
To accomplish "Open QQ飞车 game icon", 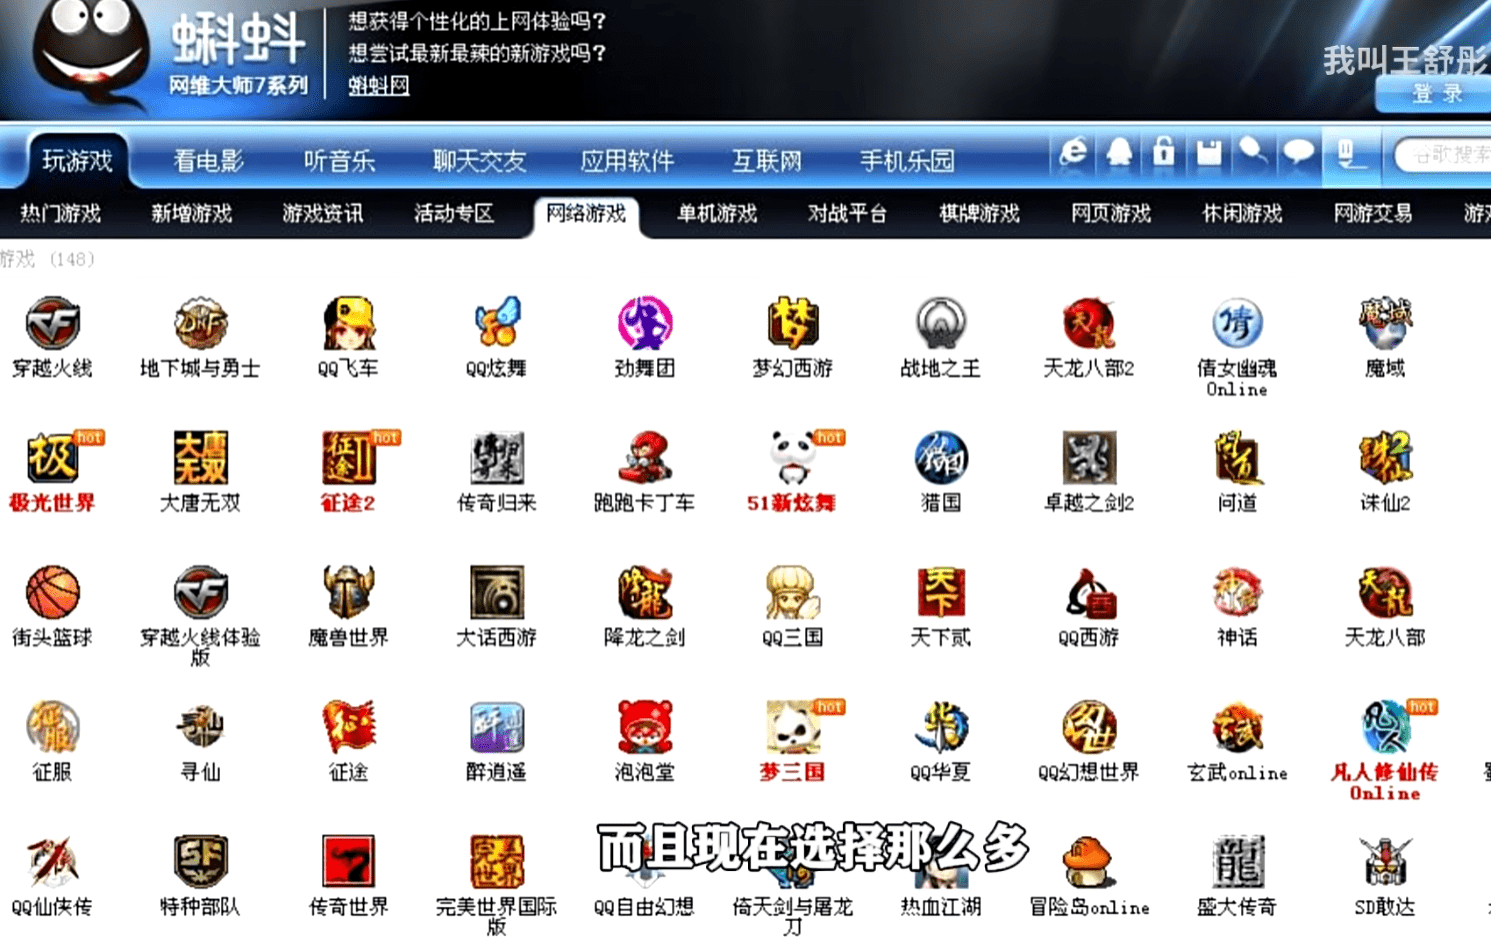I will pos(348,323).
